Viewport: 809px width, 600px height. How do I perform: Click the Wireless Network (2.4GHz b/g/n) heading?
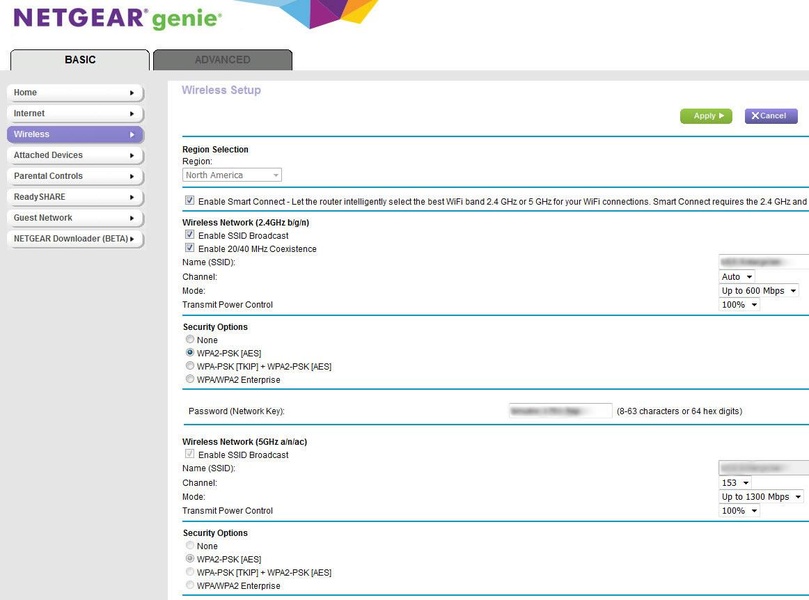(246, 223)
